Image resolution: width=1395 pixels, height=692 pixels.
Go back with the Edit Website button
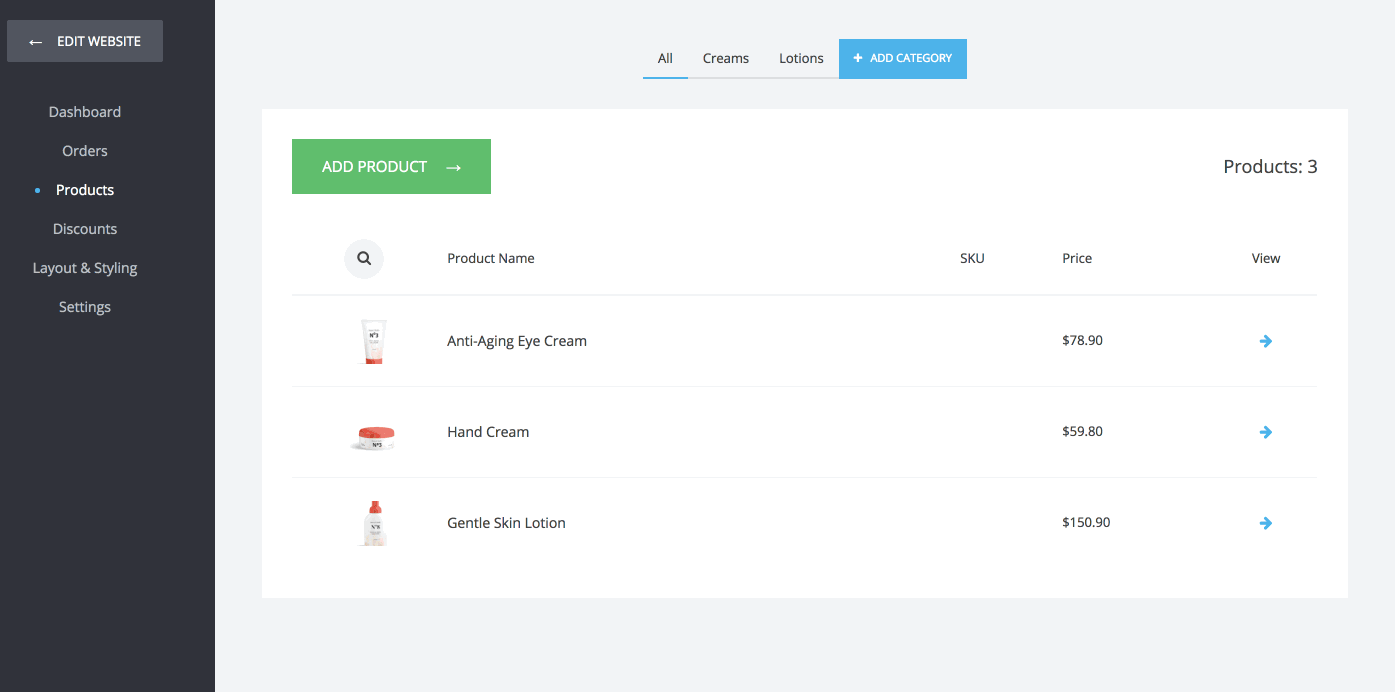85,42
